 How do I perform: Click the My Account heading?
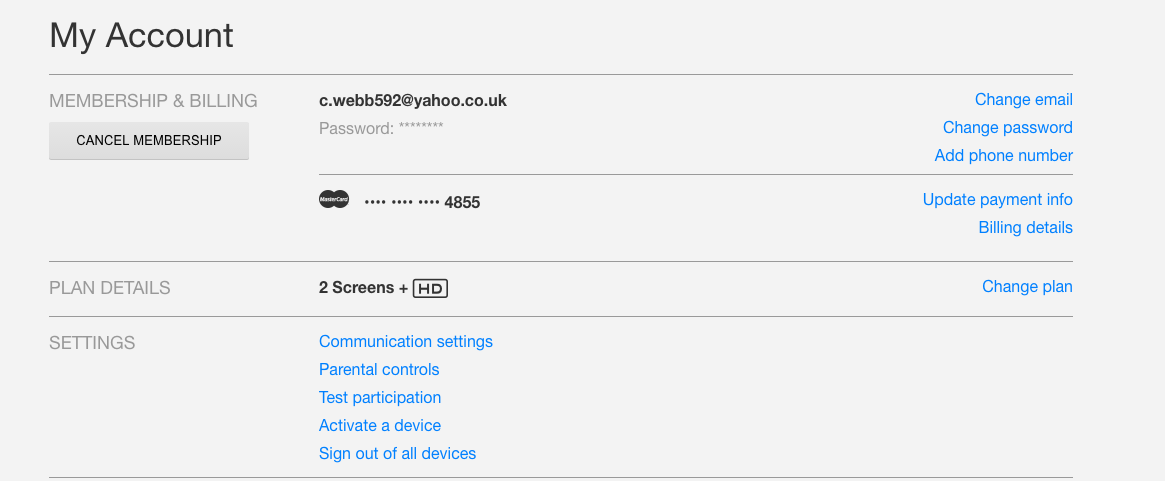click(x=141, y=36)
